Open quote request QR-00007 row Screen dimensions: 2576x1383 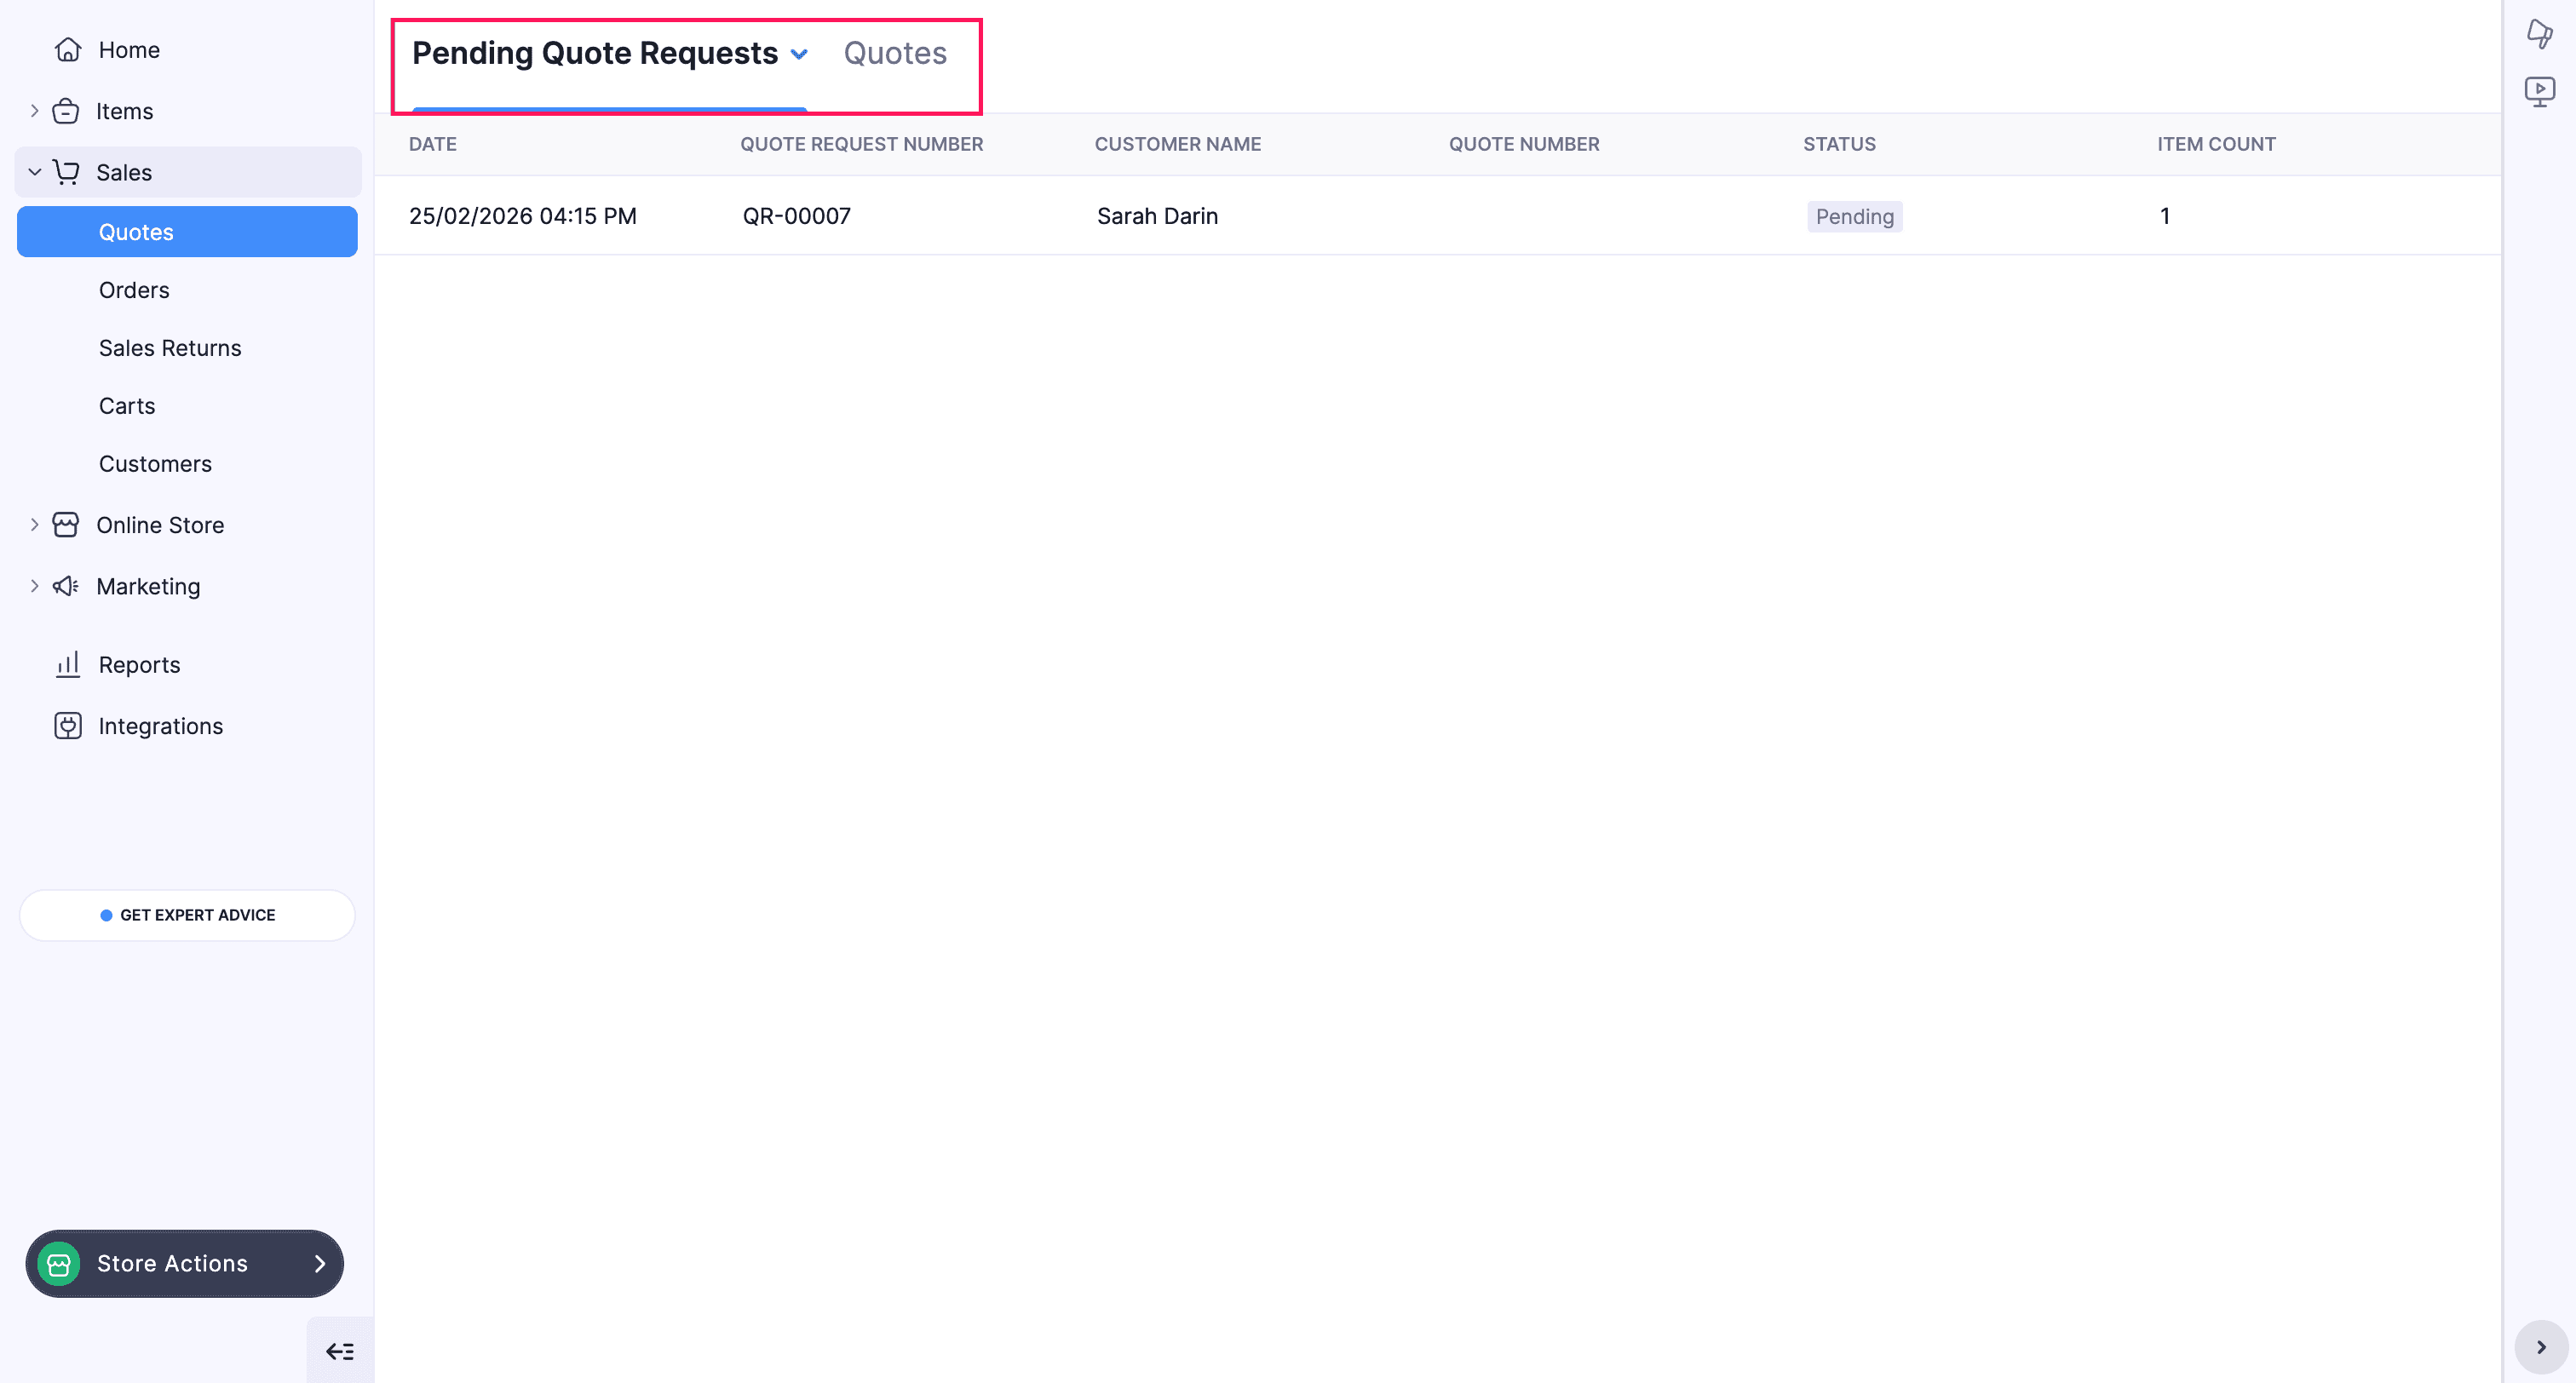(796, 216)
